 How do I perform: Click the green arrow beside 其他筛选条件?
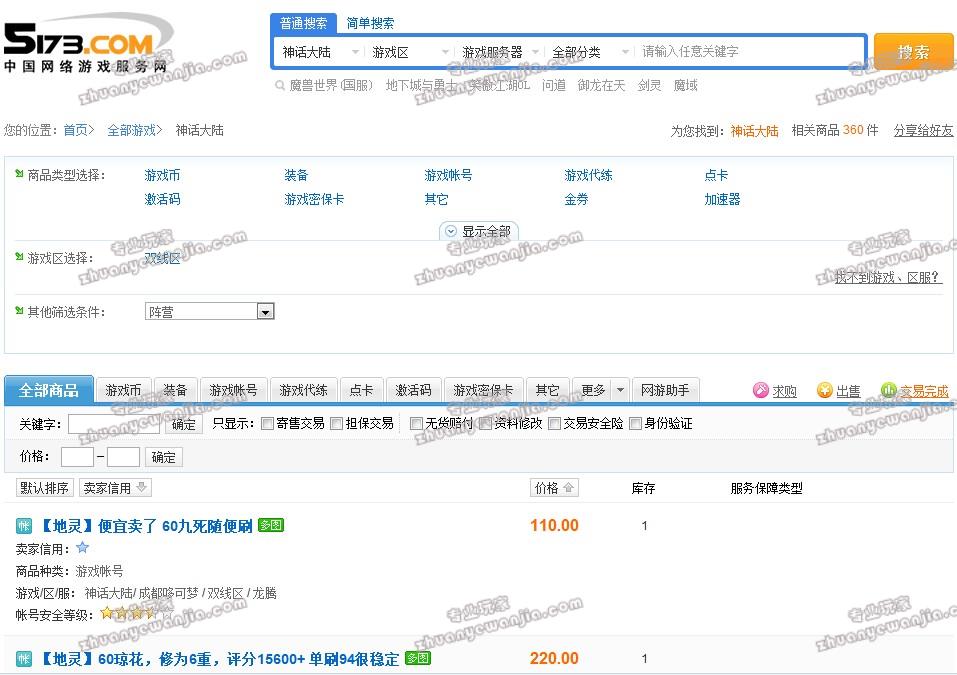click(19, 311)
